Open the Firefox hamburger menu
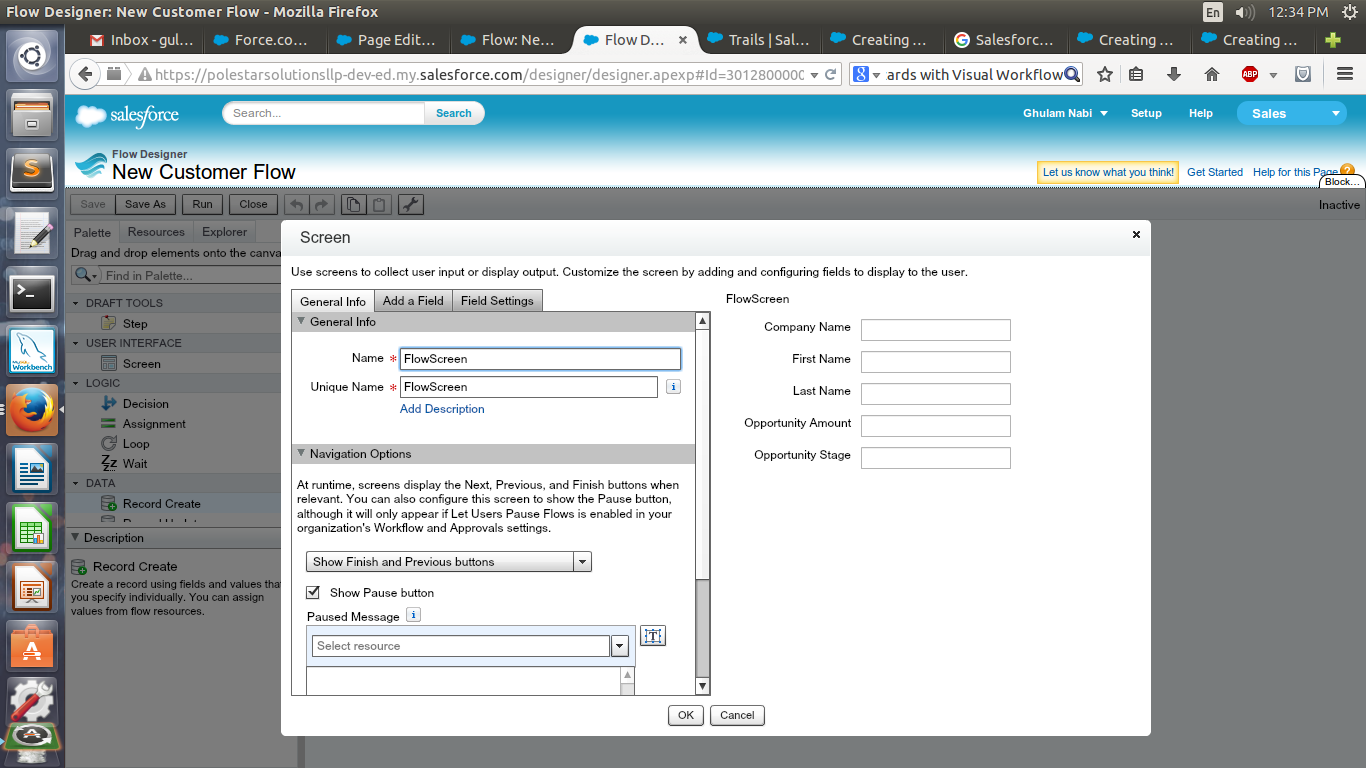The width and height of the screenshot is (1366, 768). (x=1344, y=74)
